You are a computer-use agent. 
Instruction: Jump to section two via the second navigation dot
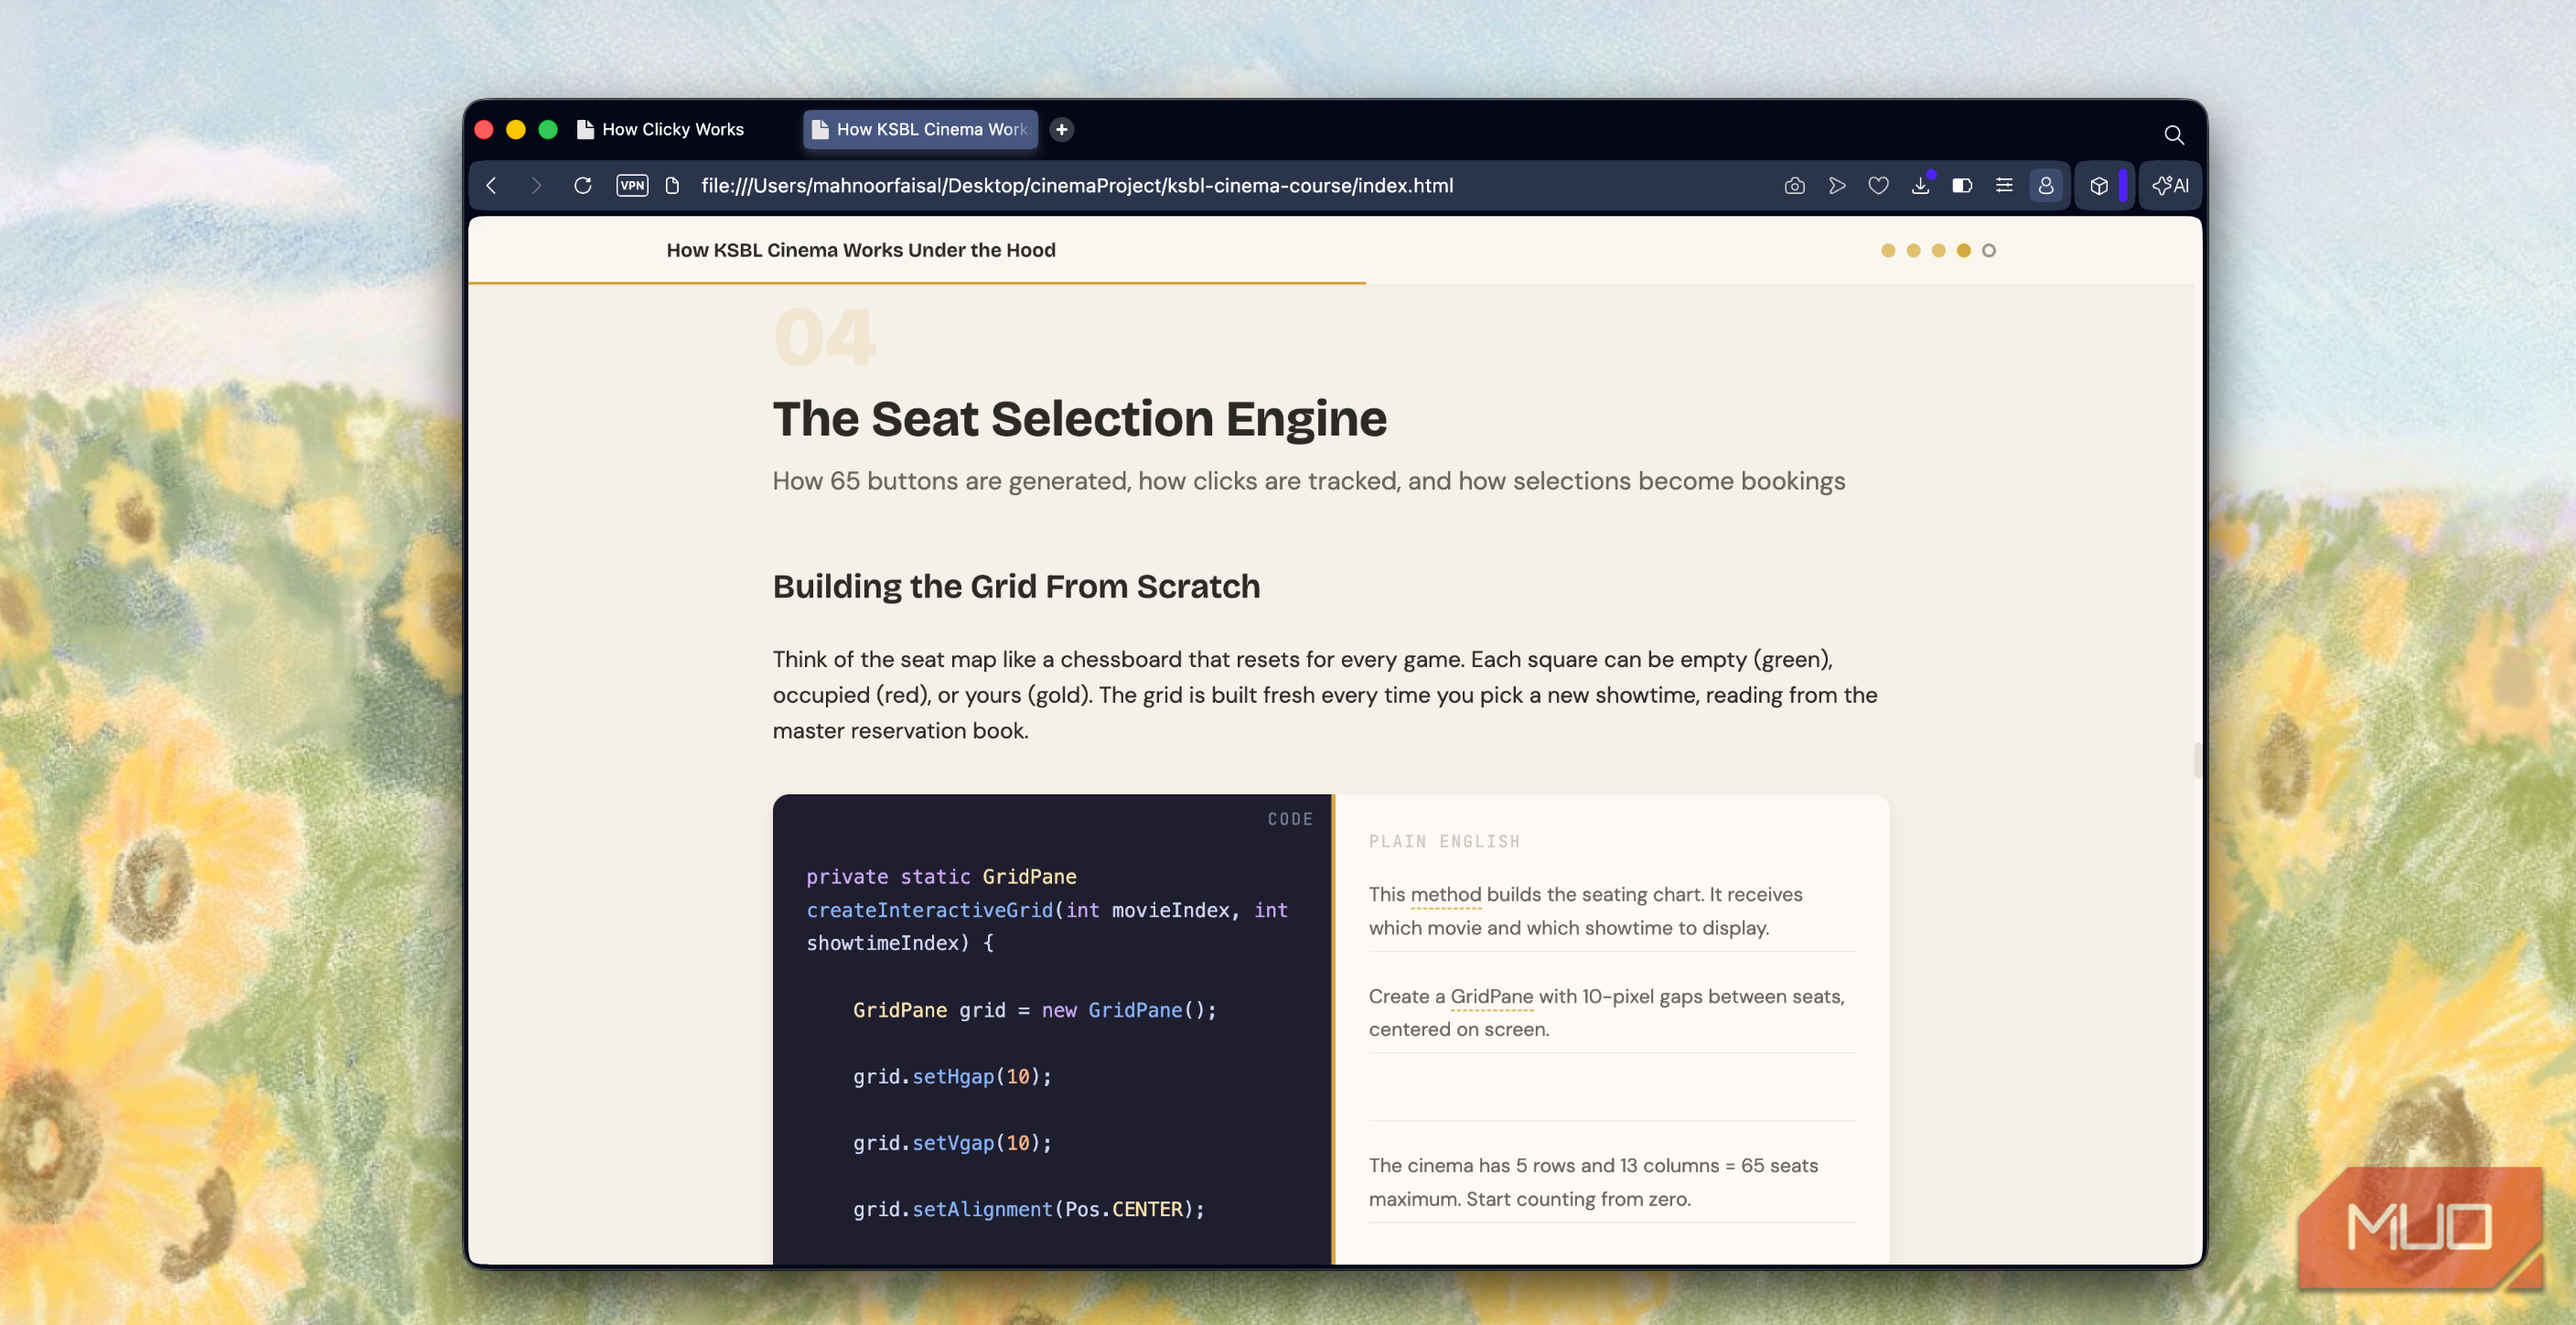pyautogui.click(x=1913, y=251)
